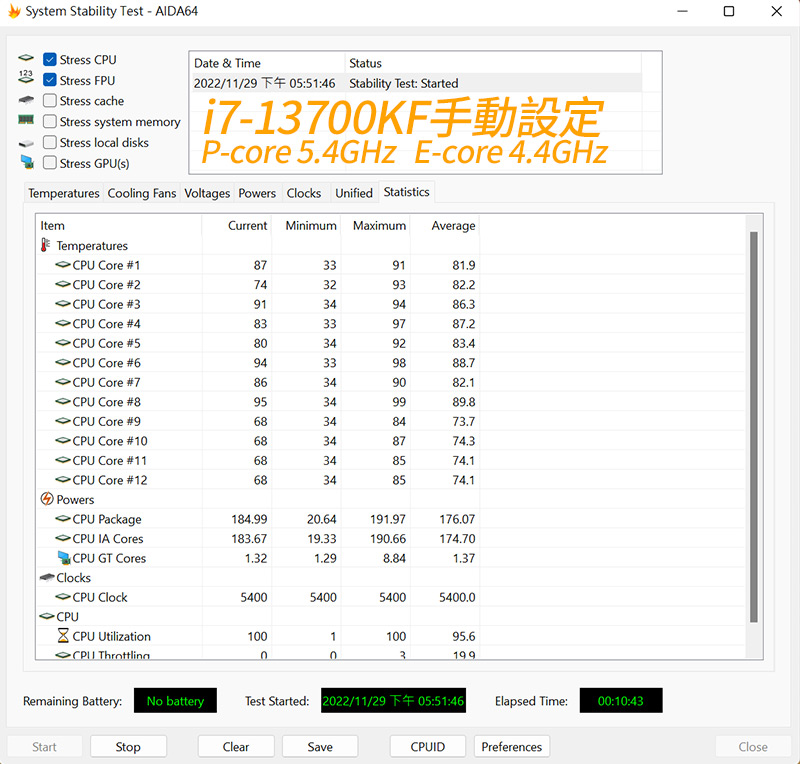Click the chip icon beside CPU Clock
The height and width of the screenshot is (764, 800).
click(63, 597)
